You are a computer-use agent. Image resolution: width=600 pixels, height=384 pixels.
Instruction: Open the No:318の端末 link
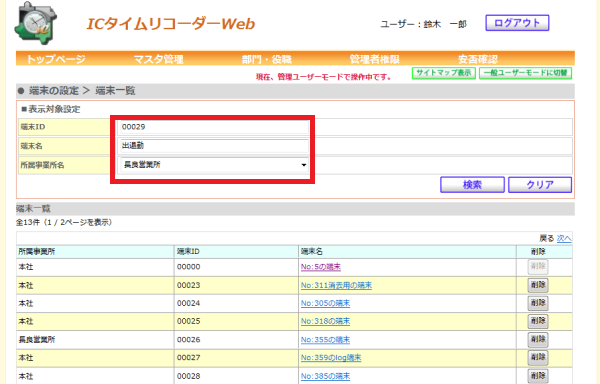(325, 321)
